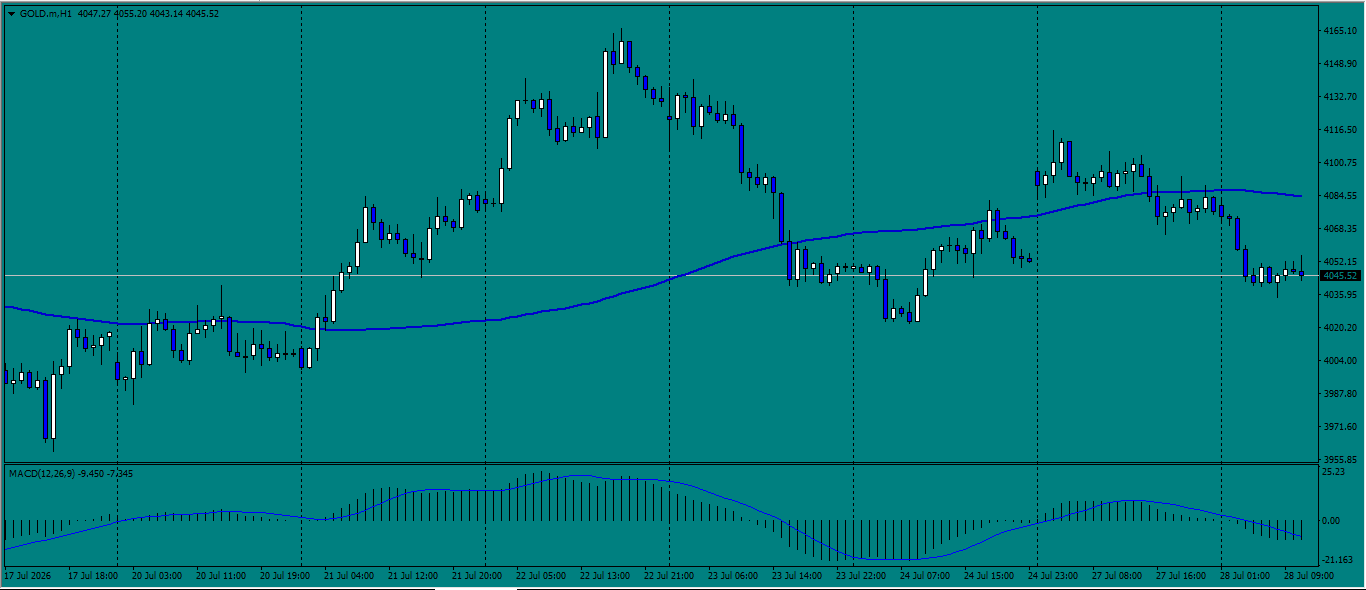Image resolution: width=1366 pixels, height=590 pixels.
Task: Click the 23 Jul 14:00 time label
Action: [797, 576]
